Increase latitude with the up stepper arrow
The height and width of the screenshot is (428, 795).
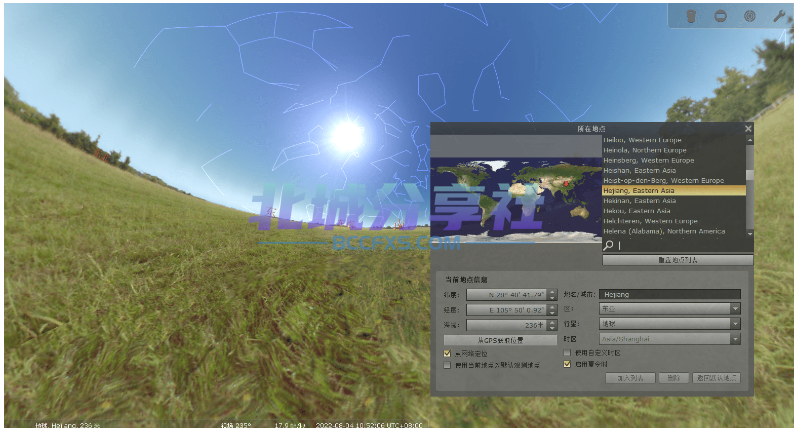pyautogui.click(x=552, y=292)
